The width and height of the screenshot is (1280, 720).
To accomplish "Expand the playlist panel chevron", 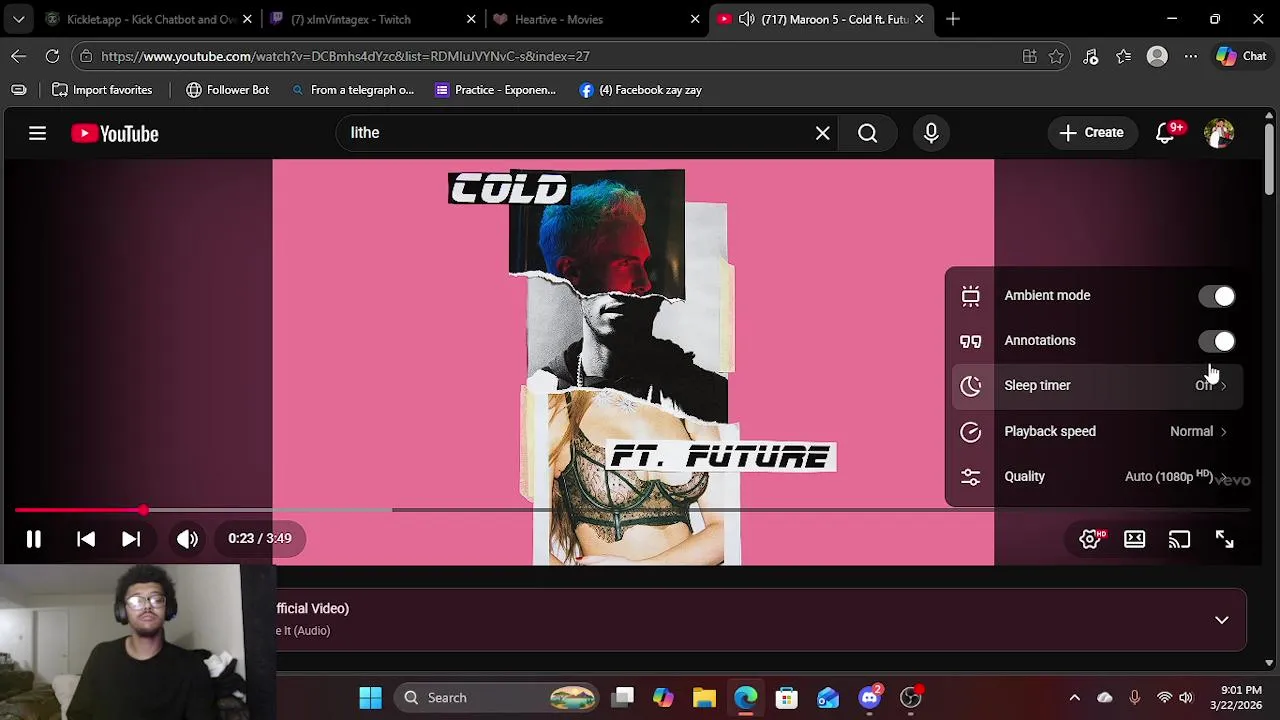I will coord(1221,620).
